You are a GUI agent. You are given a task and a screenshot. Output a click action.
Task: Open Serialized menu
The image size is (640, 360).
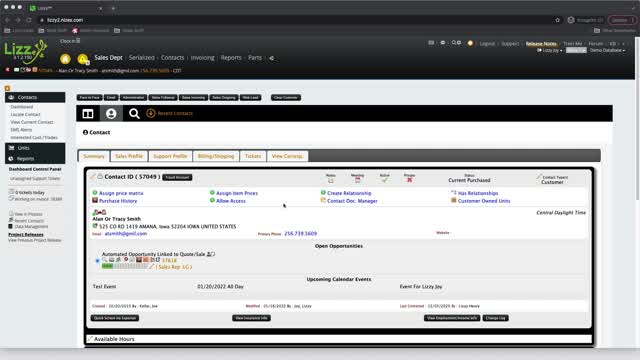(x=142, y=58)
